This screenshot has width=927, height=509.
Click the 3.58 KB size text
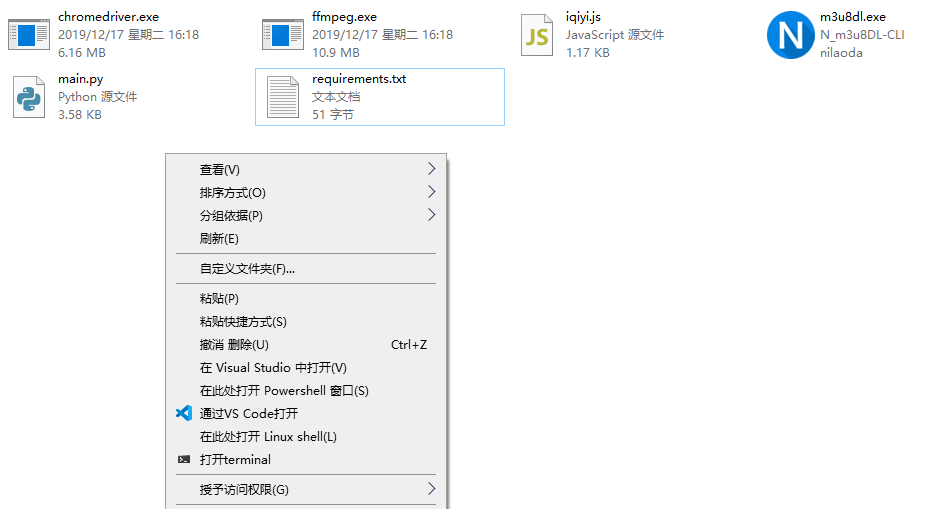80,115
